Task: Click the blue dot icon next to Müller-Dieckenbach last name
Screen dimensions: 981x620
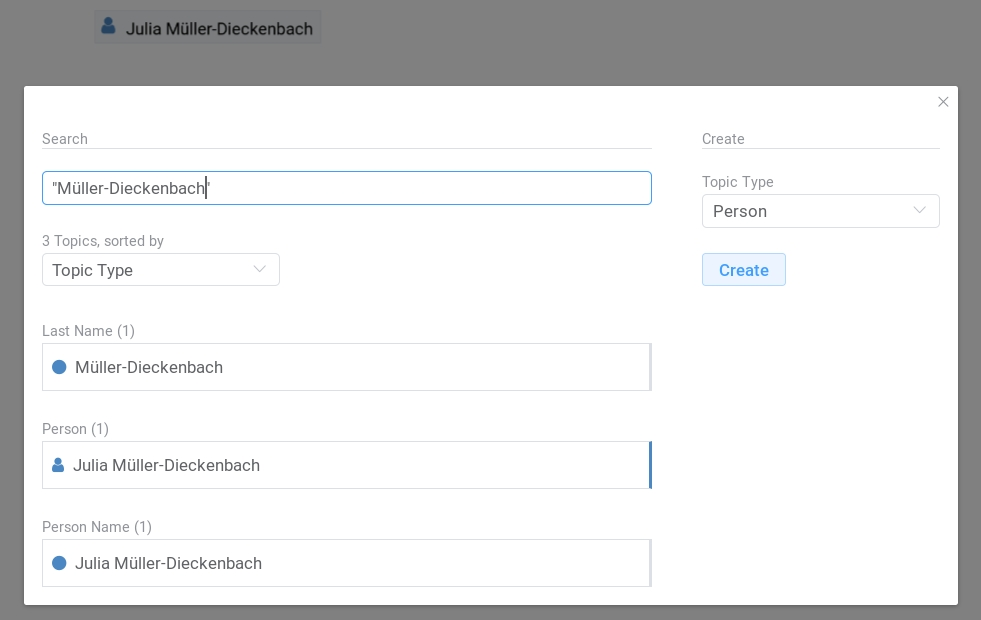Action: (x=59, y=366)
